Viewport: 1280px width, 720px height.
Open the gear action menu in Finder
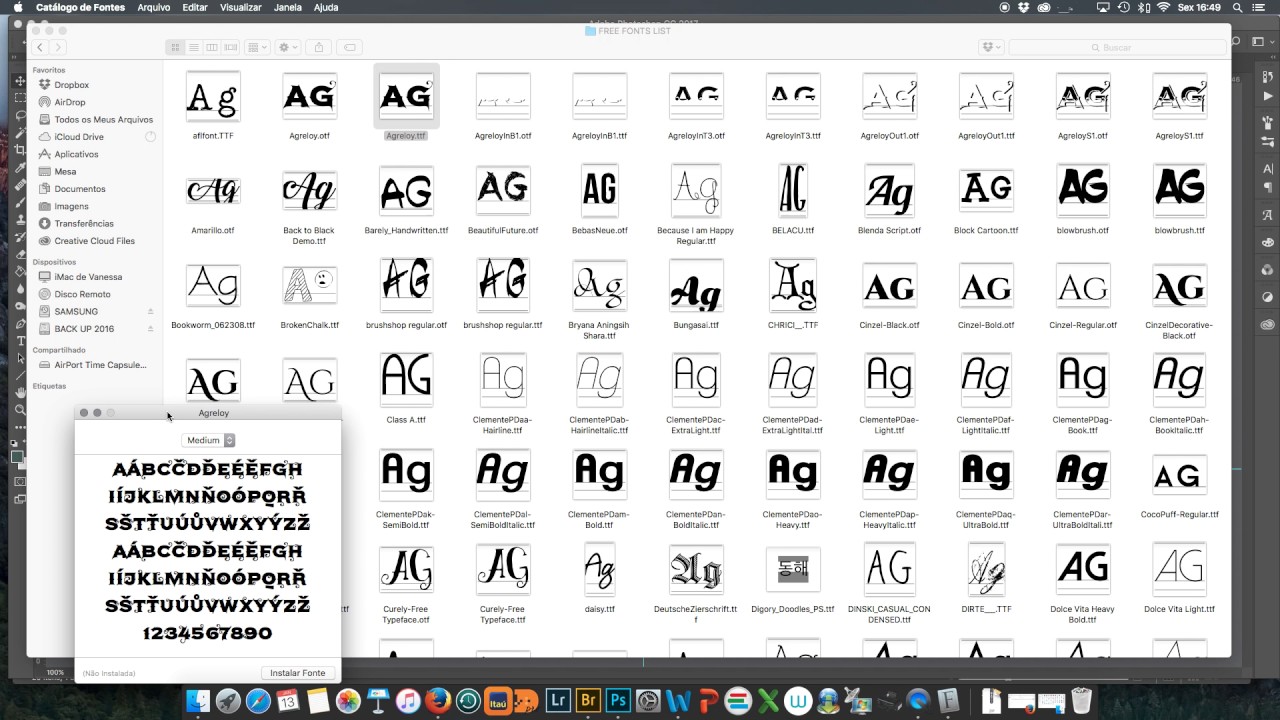tap(288, 47)
